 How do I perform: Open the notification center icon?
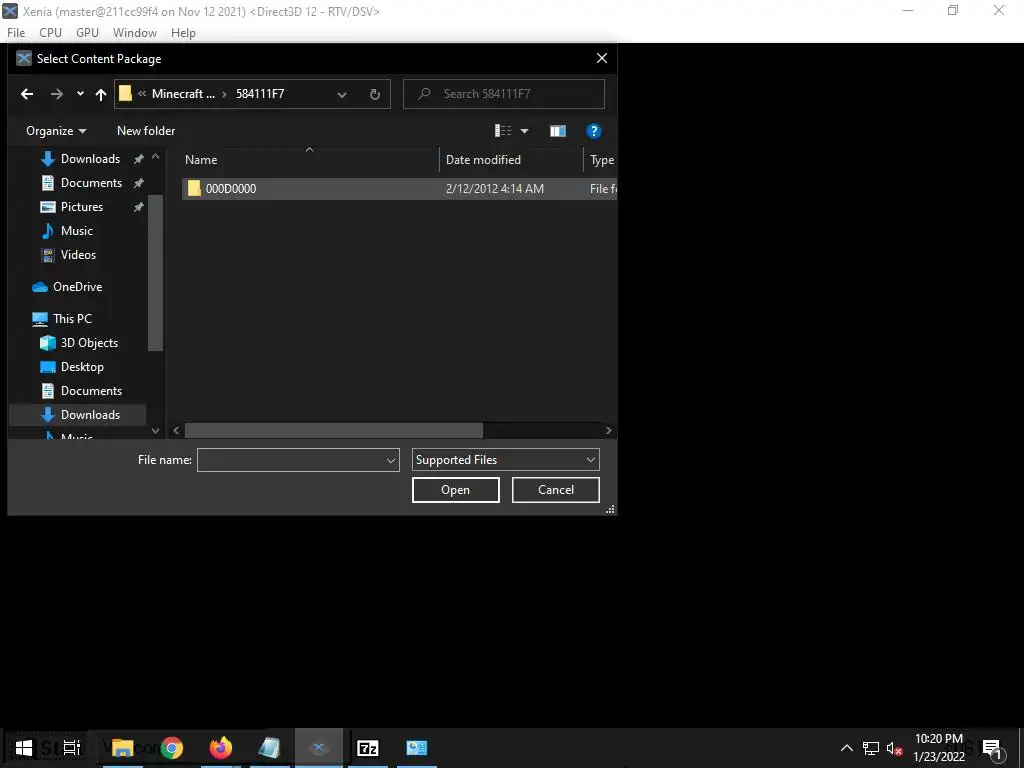991,748
